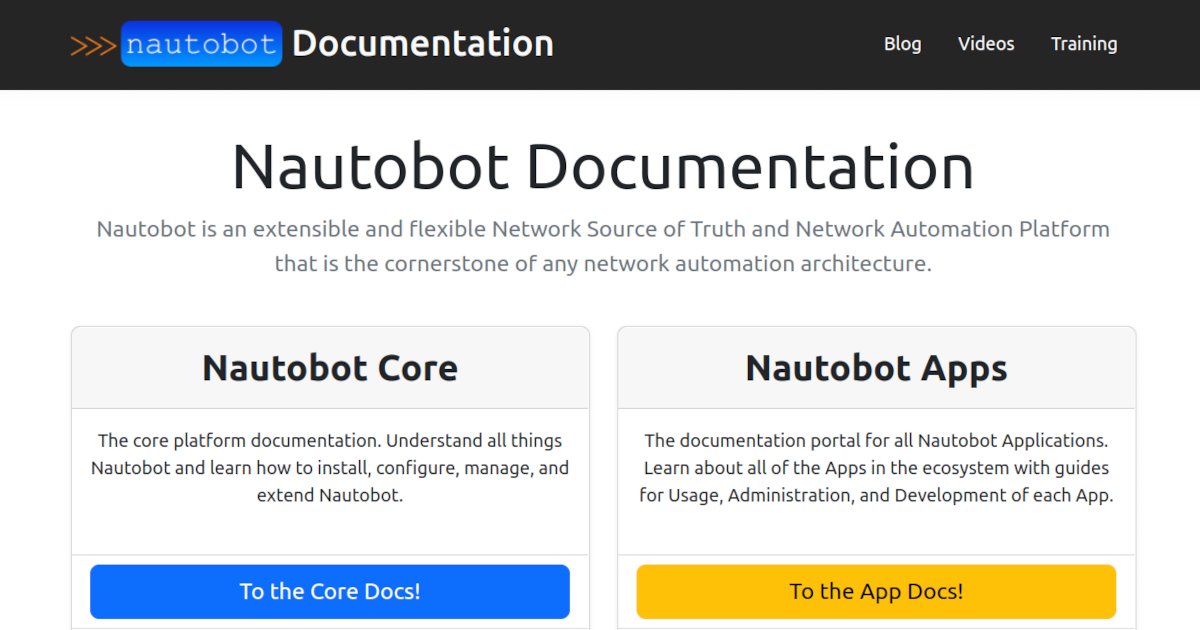
Task: Open the Videos menu link
Action: [986, 44]
